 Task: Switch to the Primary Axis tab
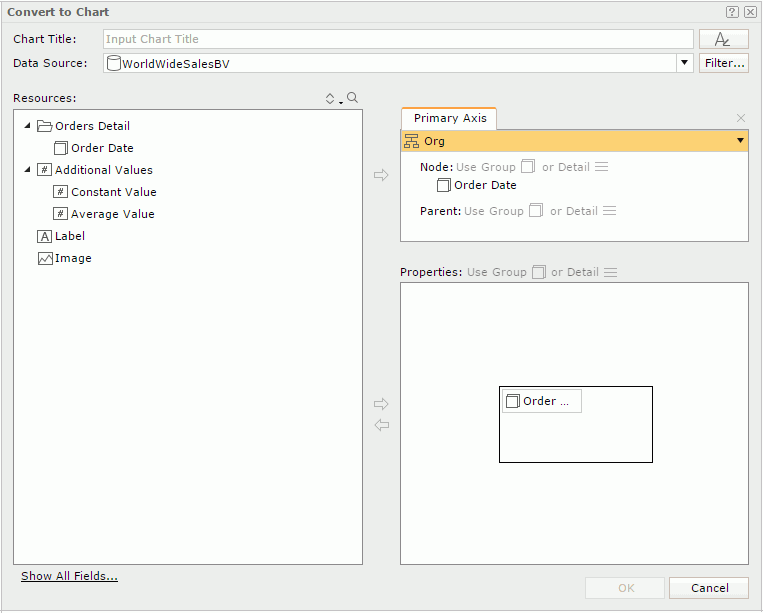click(450, 118)
